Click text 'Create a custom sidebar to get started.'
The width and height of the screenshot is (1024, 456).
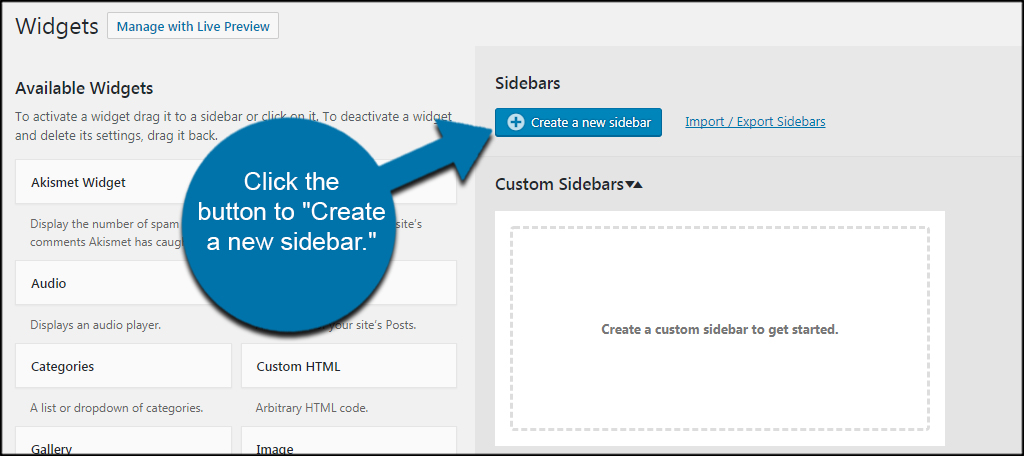click(x=720, y=329)
